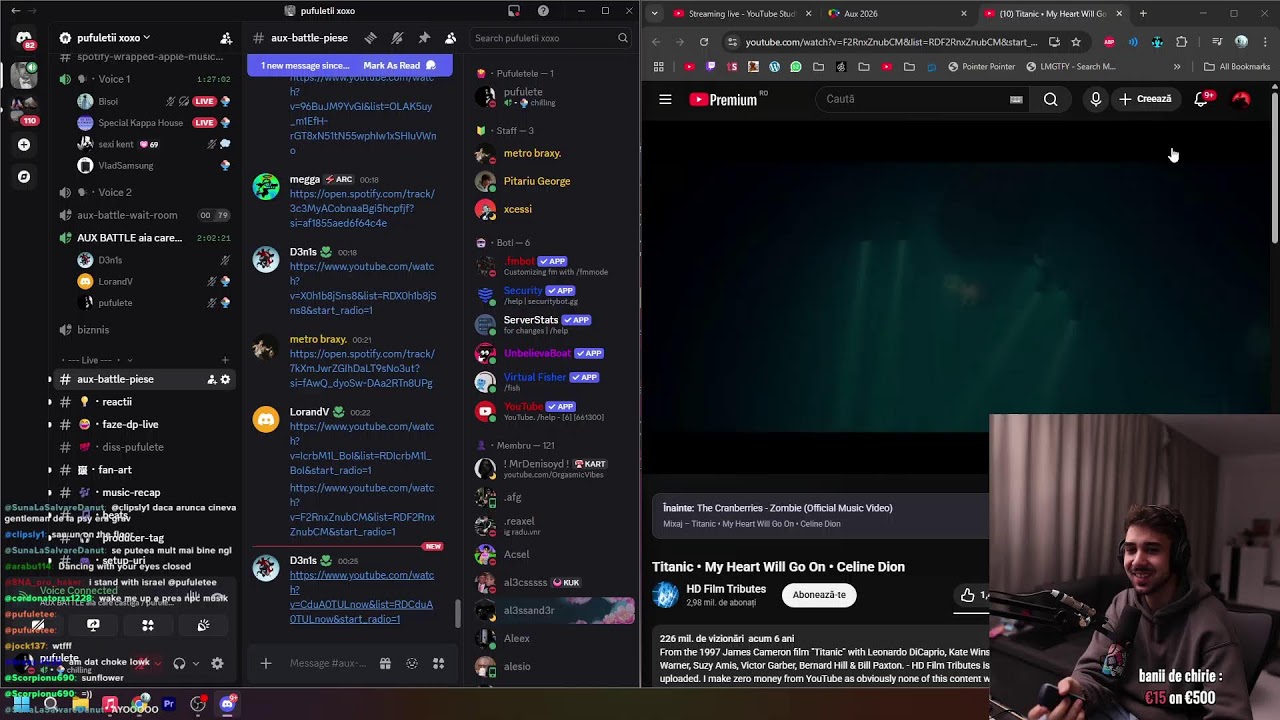Image resolution: width=1280 pixels, height=720 pixels.
Task: Switch to Streaming live YouTube Studio tab
Action: pyautogui.click(x=741, y=13)
